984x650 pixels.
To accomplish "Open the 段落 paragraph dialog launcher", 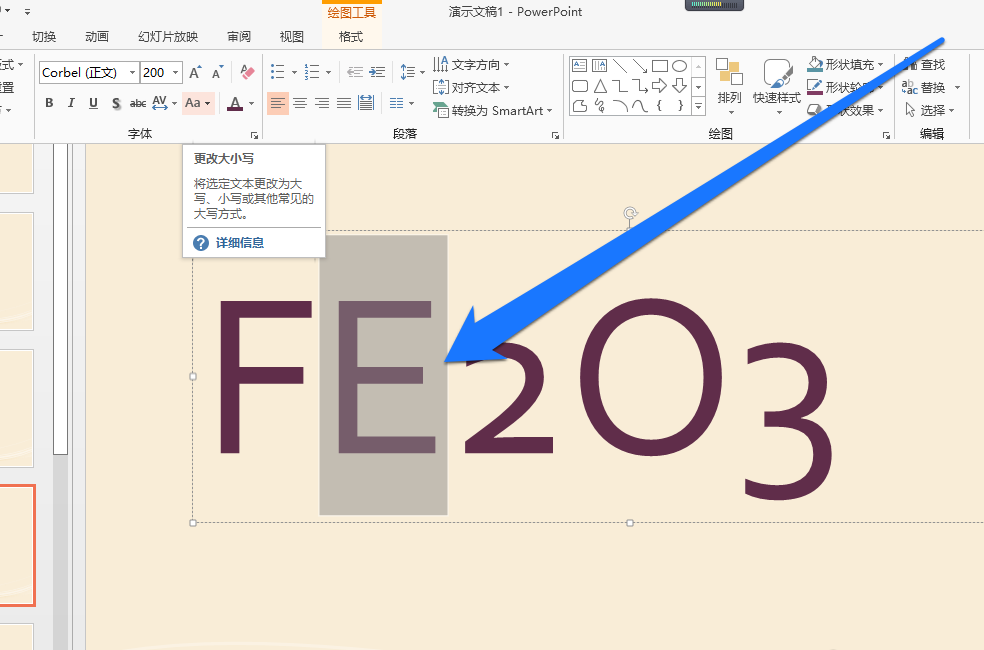I will (x=555, y=135).
